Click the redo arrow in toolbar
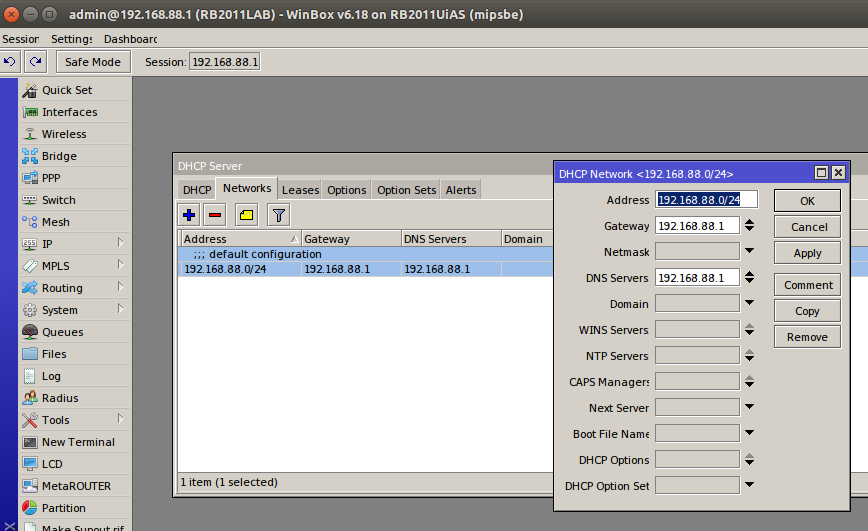 [35, 62]
